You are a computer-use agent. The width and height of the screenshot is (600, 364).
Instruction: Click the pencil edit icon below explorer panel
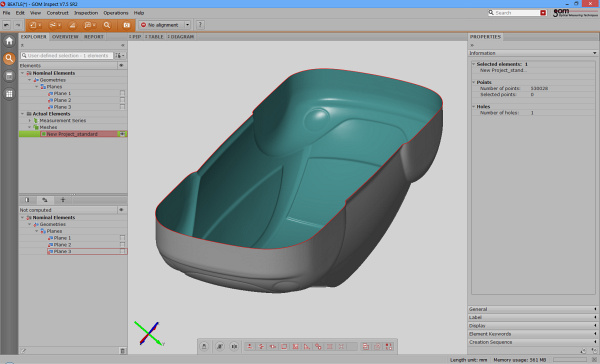click(24, 351)
